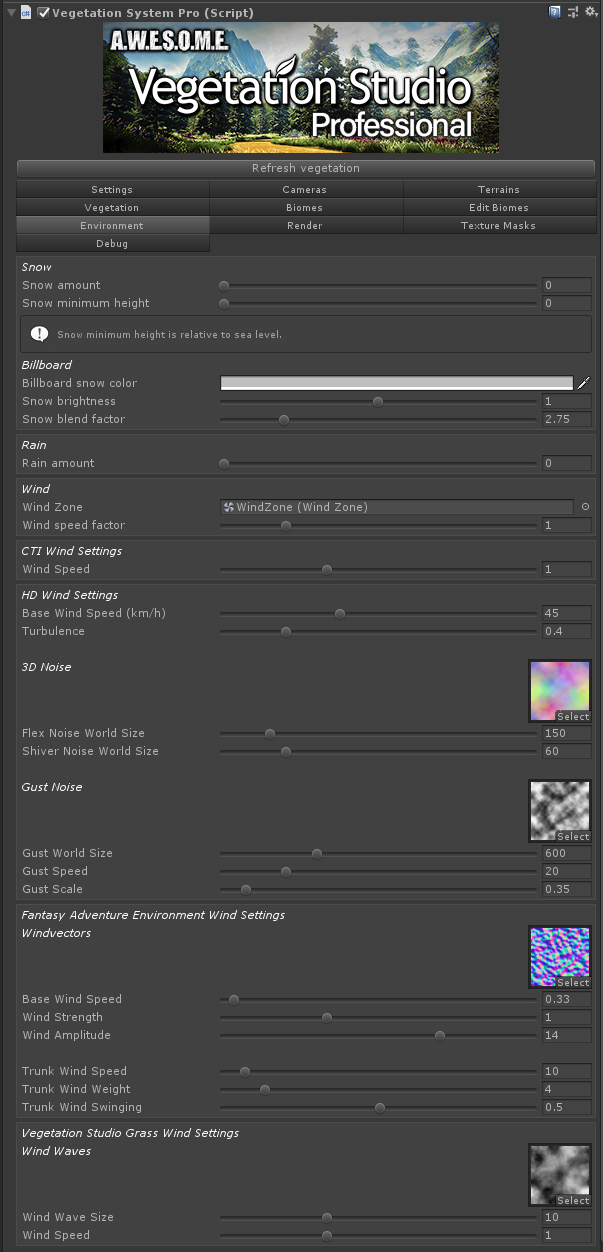Click Select under the Windvectors texture
The image size is (603, 1252).
tap(573, 983)
